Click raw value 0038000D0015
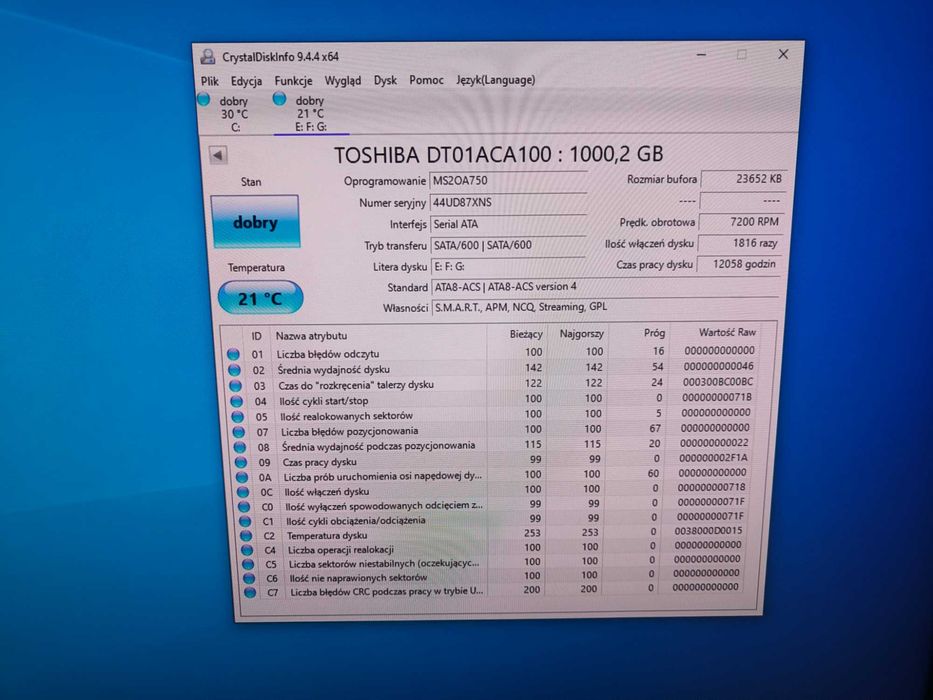Image resolution: width=933 pixels, height=700 pixels. 708,530
